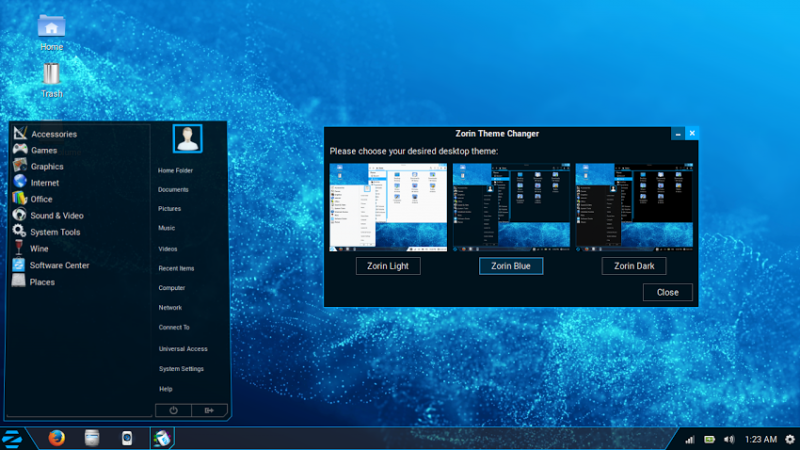Open Documents from start menu

coord(173,189)
